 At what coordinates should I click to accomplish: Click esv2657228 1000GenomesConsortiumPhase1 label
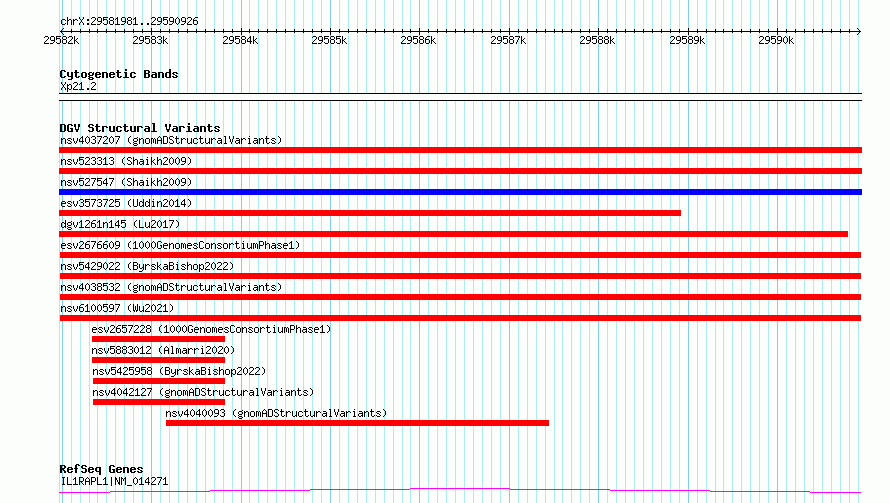[x=211, y=329]
